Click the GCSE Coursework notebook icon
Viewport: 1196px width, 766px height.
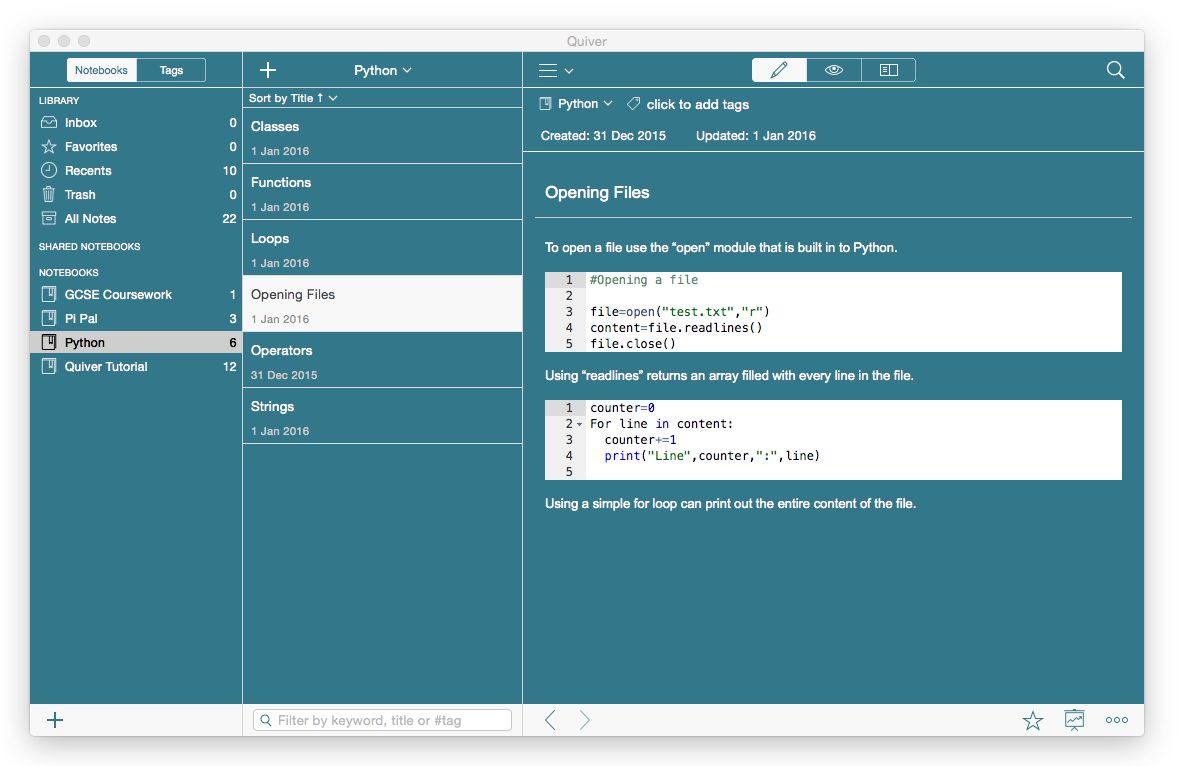49,294
